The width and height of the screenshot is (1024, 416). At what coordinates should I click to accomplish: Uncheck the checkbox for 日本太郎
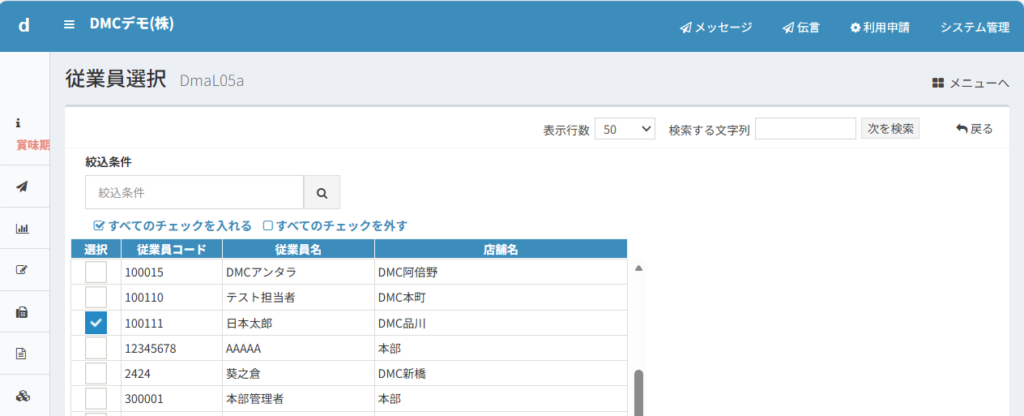pyautogui.click(x=96, y=323)
